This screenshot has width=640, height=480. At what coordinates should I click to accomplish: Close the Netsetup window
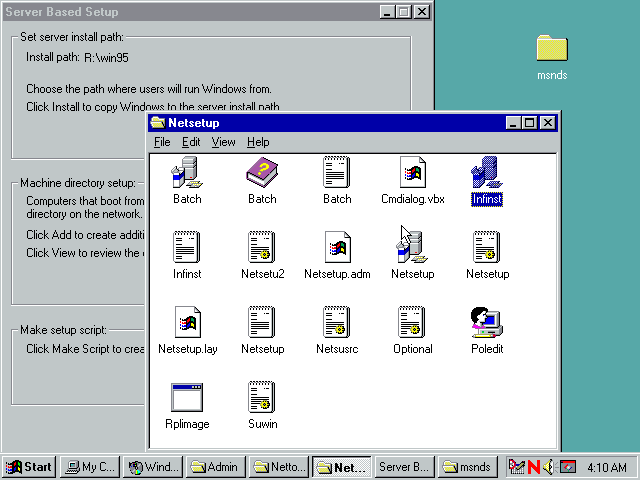548,122
